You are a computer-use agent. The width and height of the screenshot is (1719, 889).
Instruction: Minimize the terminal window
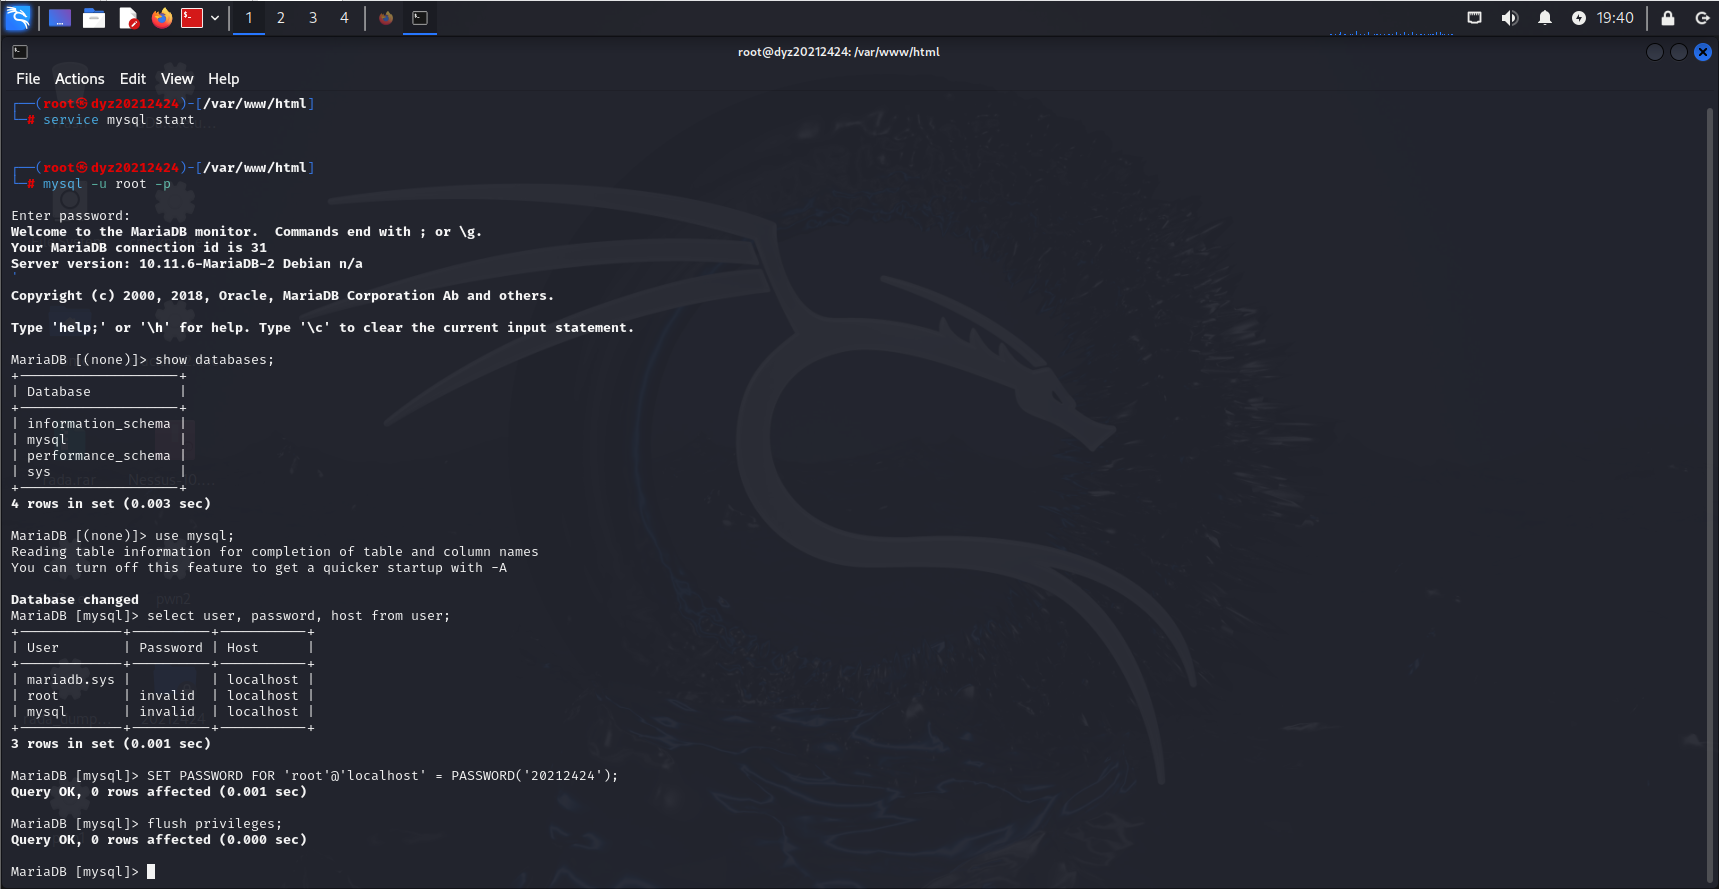pyautogui.click(x=1655, y=52)
